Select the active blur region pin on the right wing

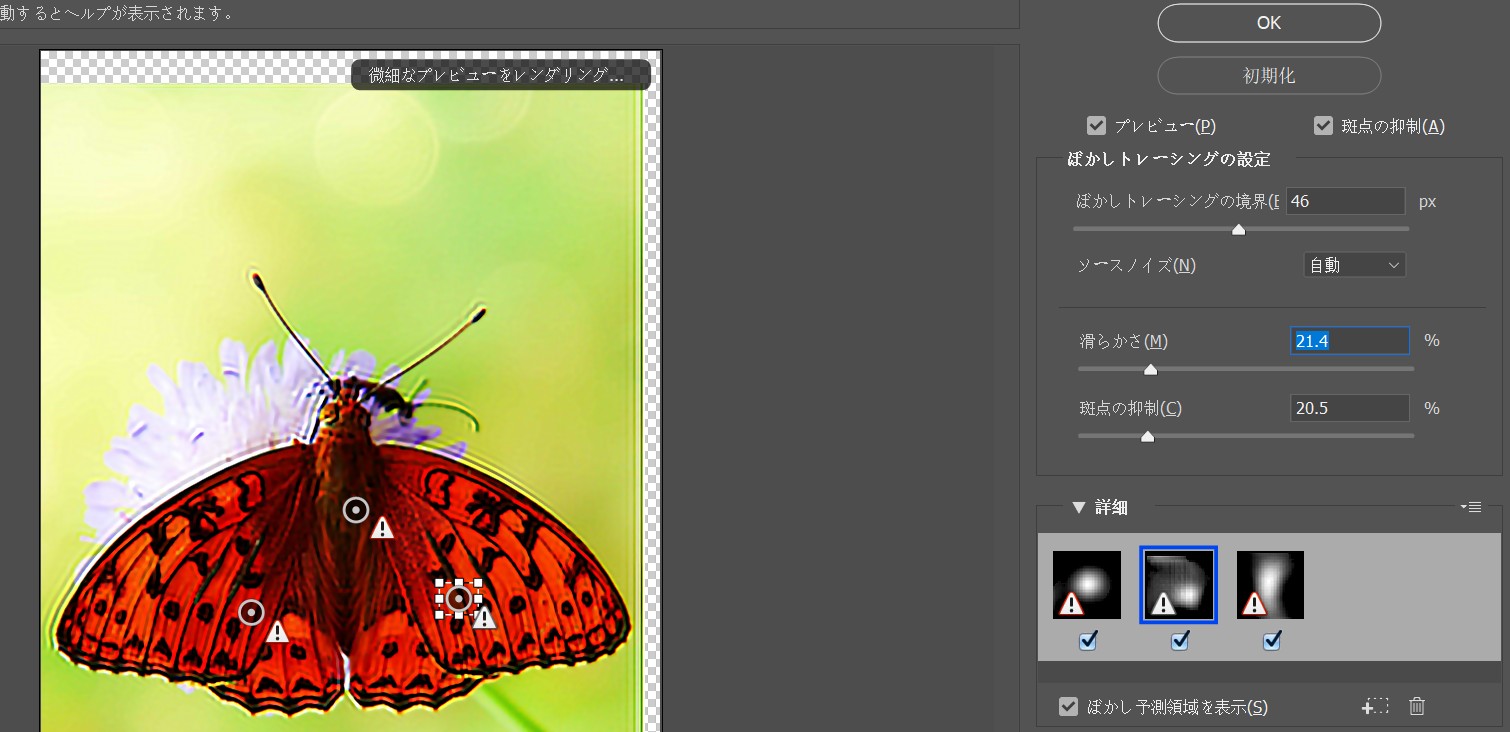(459, 598)
